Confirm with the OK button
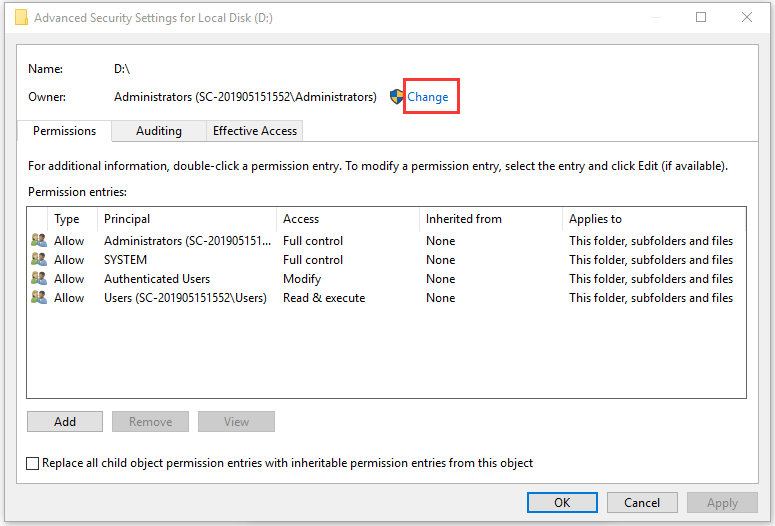Image resolution: width=775 pixels, height=526 pixels. click(x=562, y=503)
